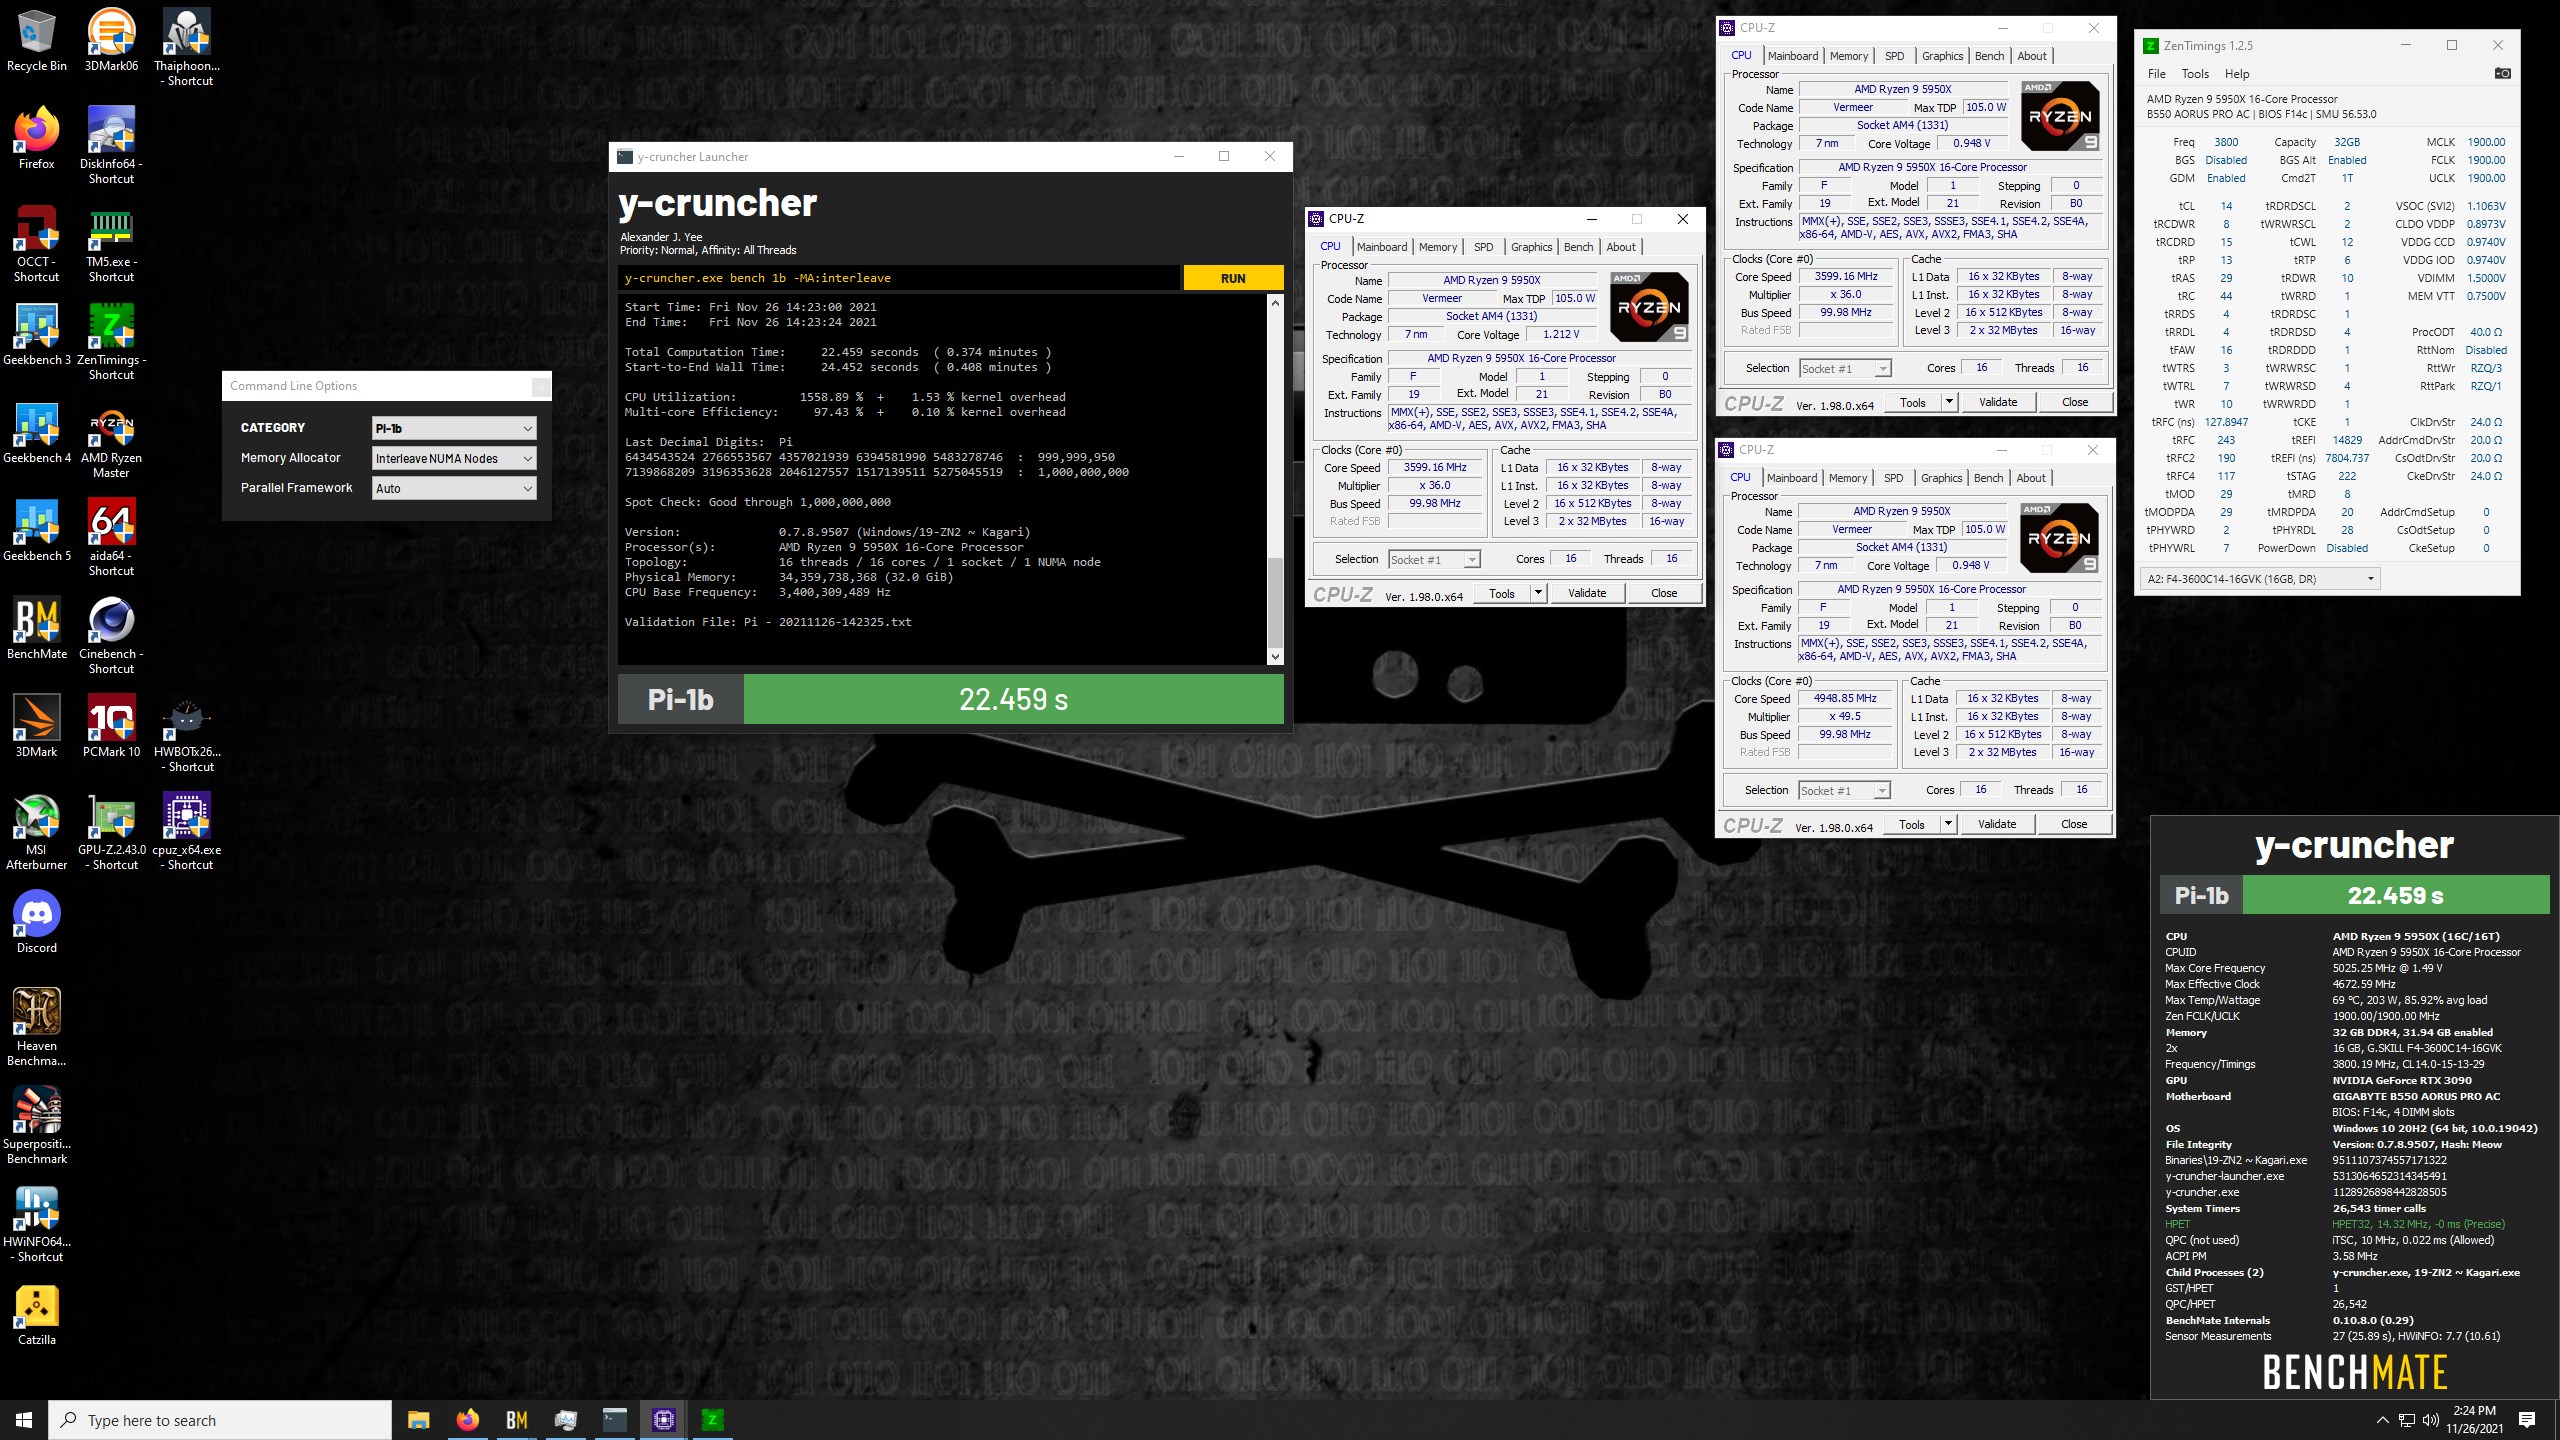
Task: Switch to SPD tab in bottom CPU-Z window
Action: click(x=1893, y=478)
